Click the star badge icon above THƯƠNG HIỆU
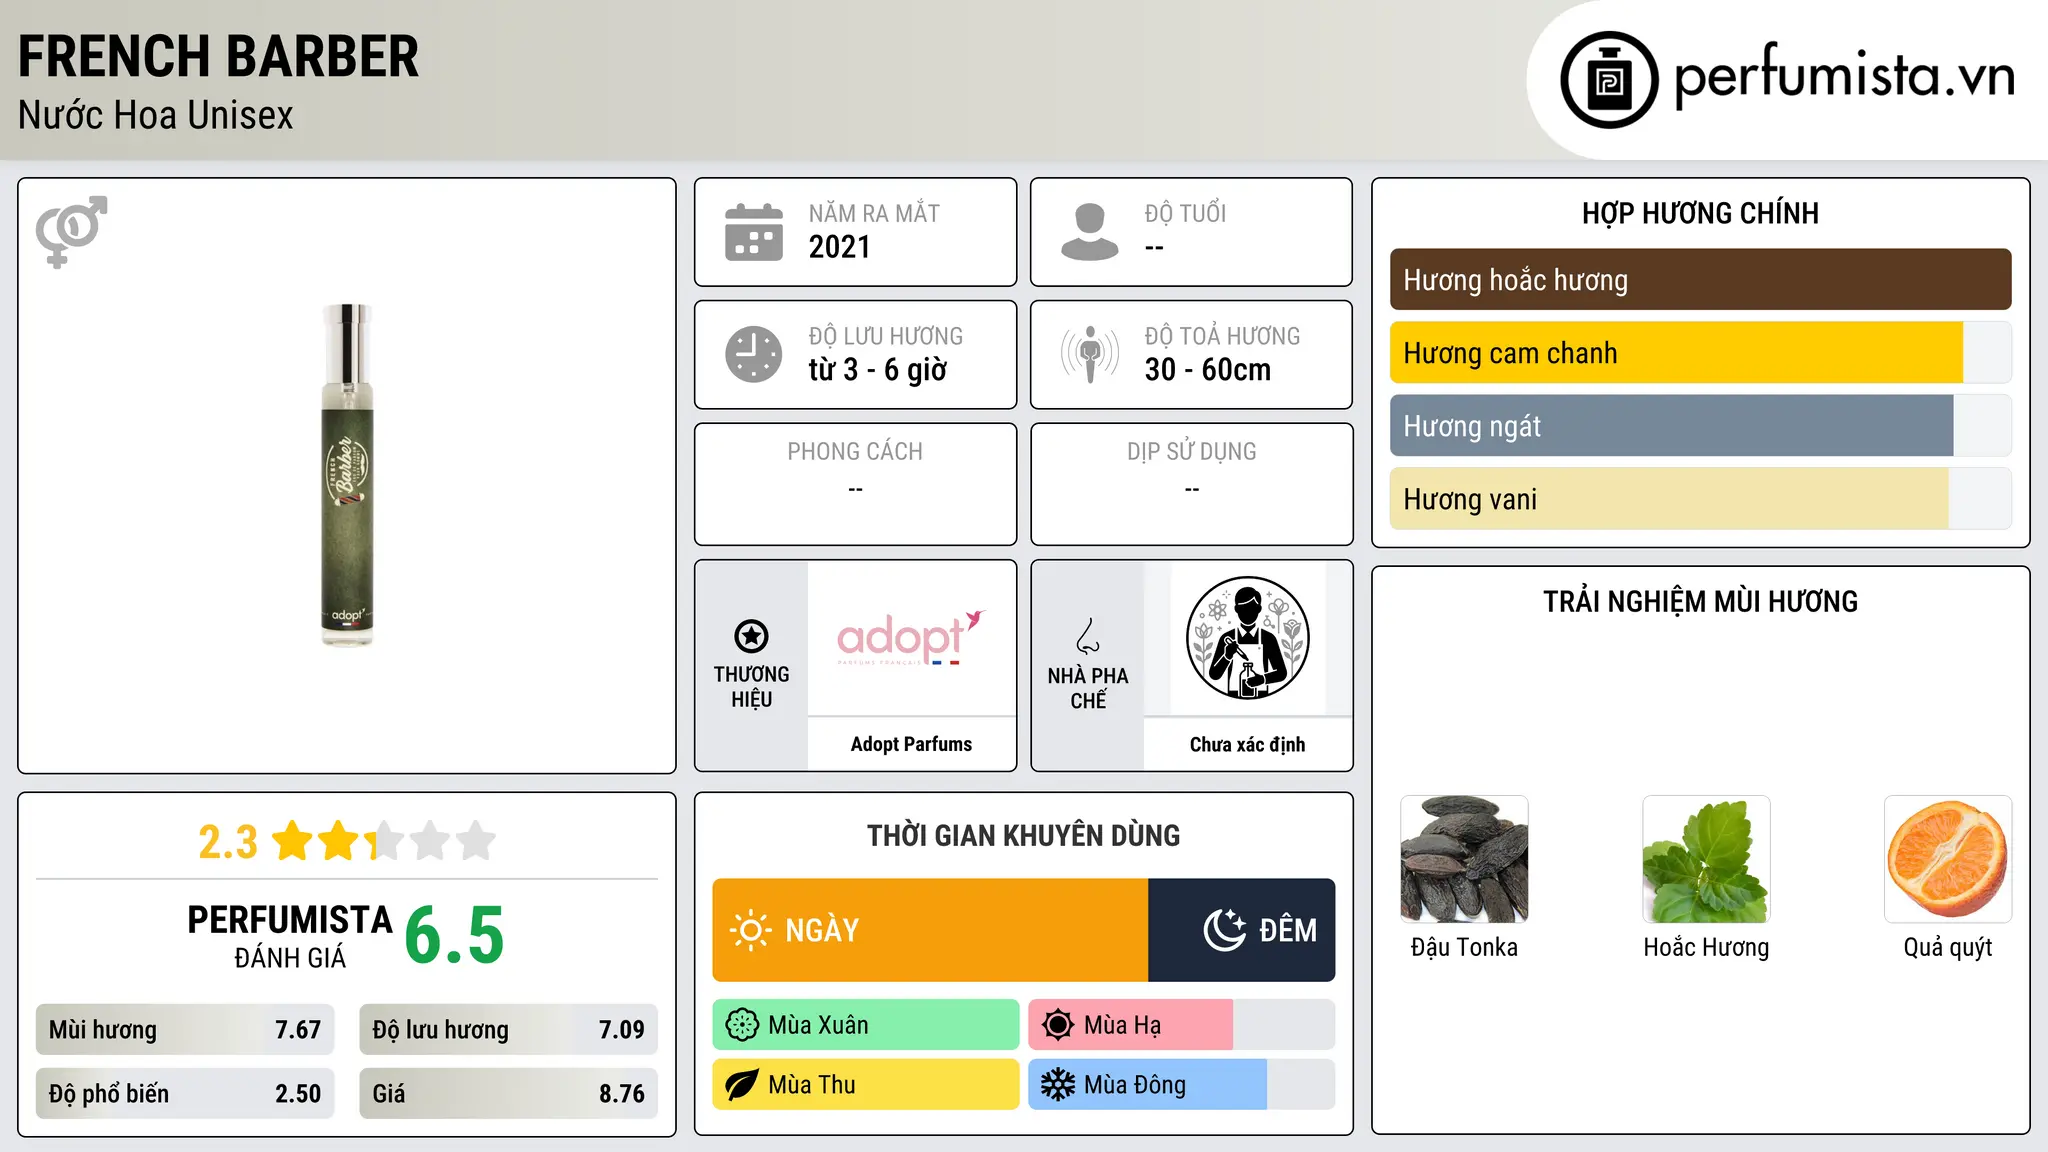 (x=751, y=636)
